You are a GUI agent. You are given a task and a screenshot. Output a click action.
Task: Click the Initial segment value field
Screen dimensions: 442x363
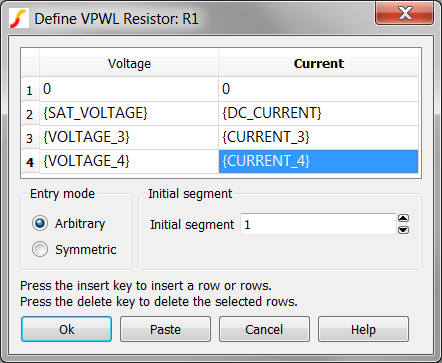pos(318,224)
